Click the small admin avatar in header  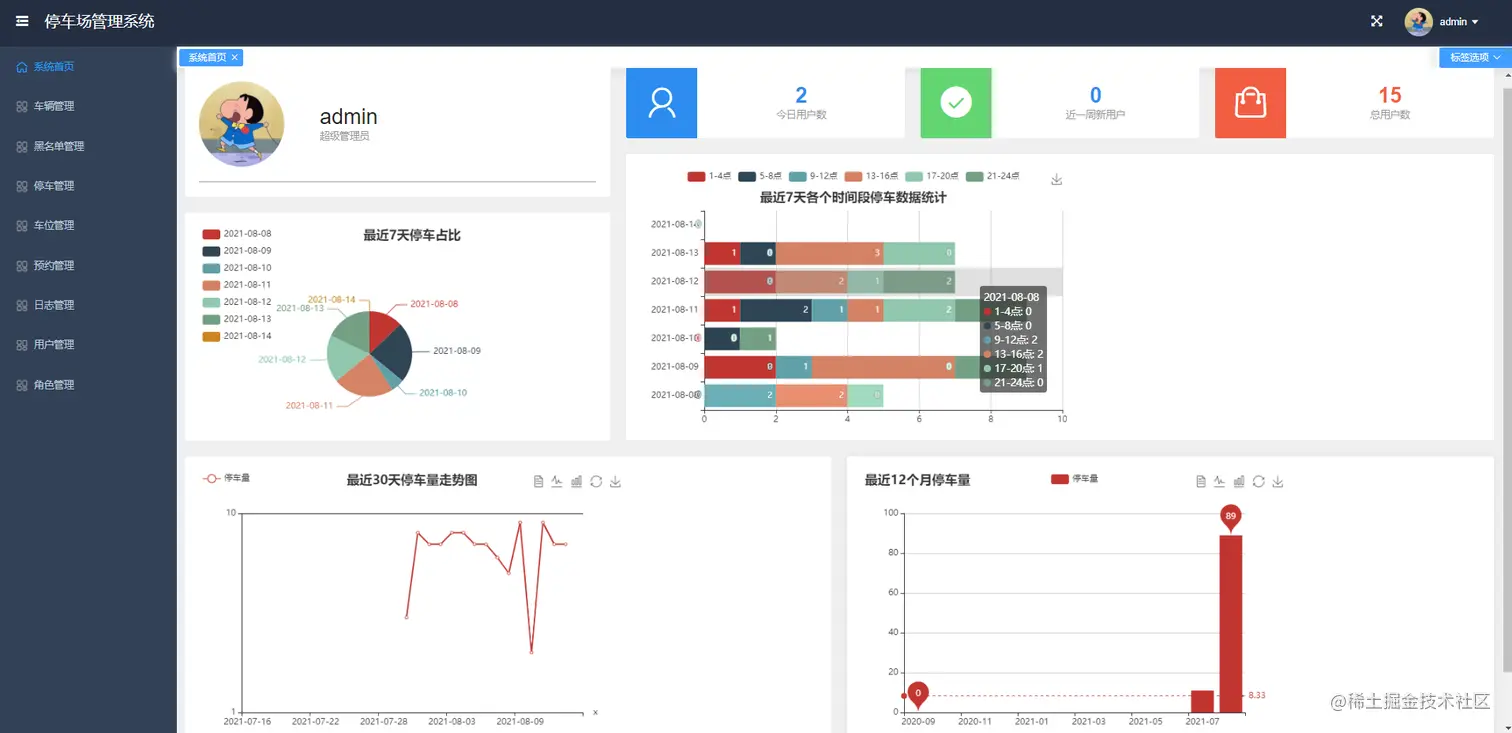[1418, 21]
